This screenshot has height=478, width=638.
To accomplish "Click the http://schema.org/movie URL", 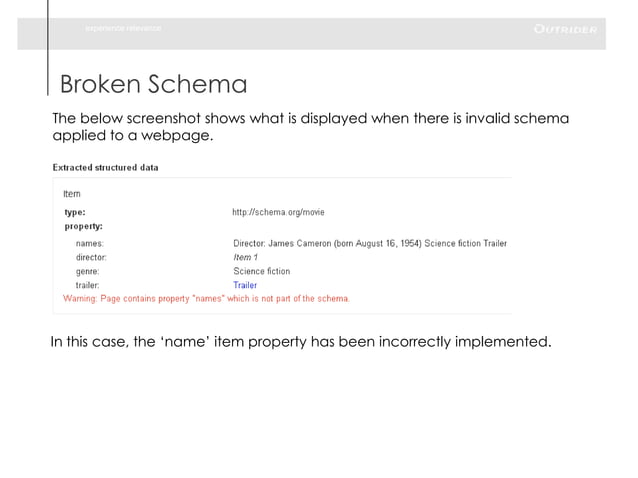I will click(278, 212).
